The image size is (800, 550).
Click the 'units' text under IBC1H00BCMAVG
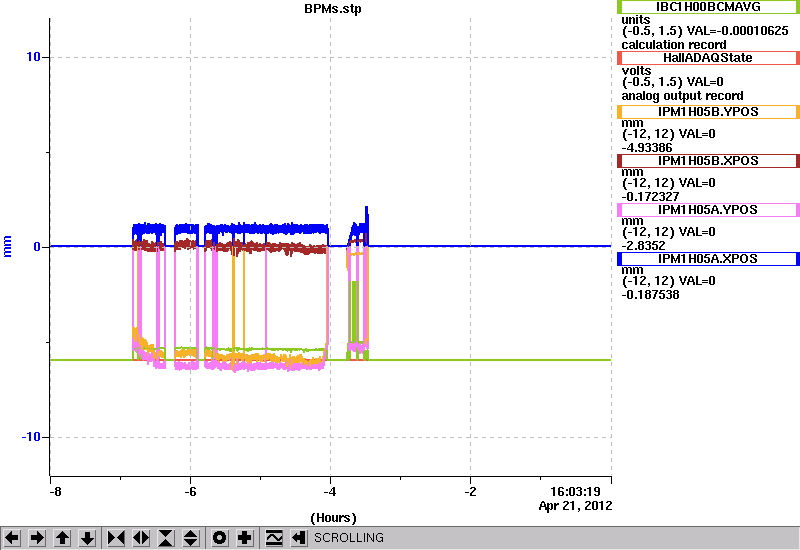point(636,19)
